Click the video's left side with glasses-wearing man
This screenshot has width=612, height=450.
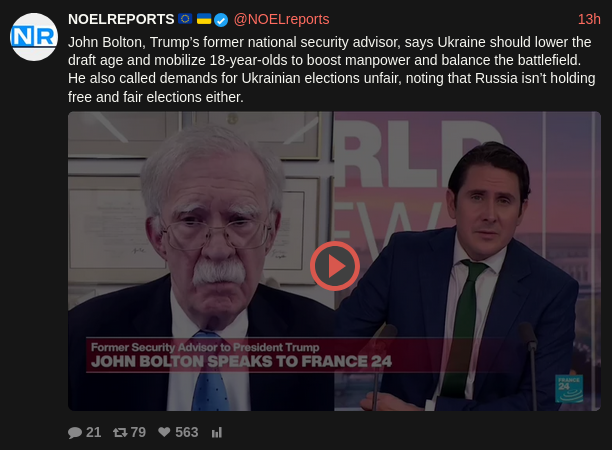pos(201,261)
